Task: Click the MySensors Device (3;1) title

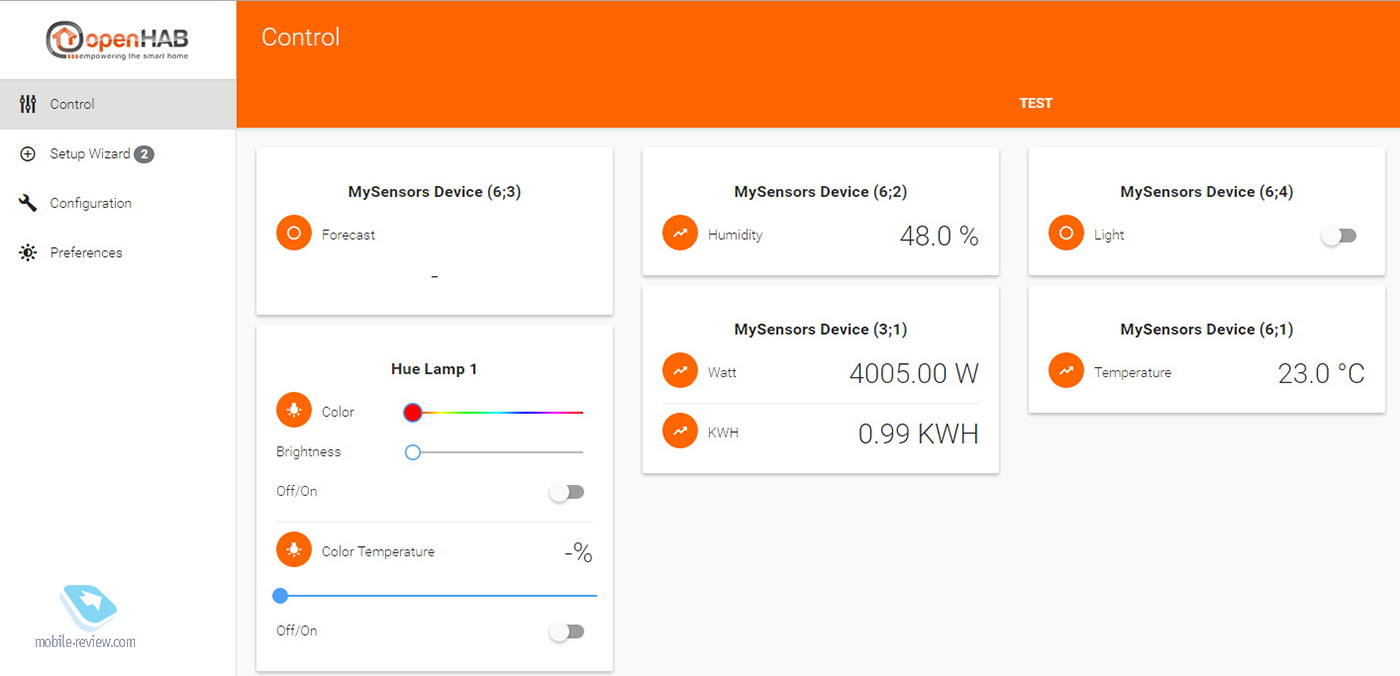Action: (820, 329)
